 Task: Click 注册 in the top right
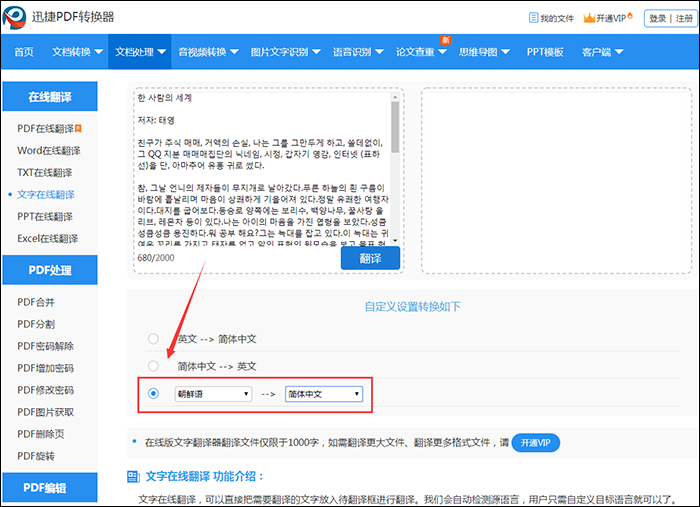coord(684,18)
